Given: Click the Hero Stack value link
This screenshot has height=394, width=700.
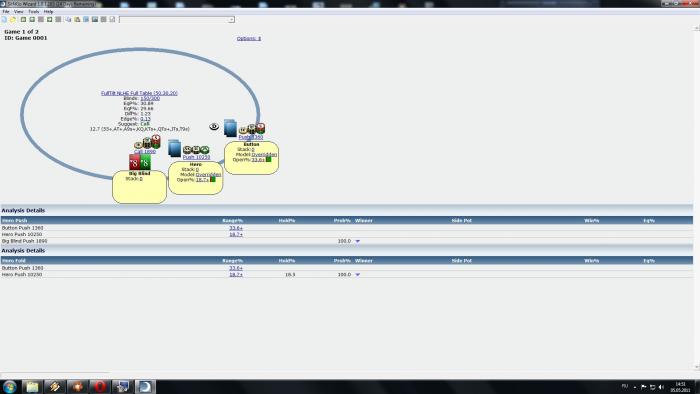Looking at the screenshot, I should [x=197, y=170].
